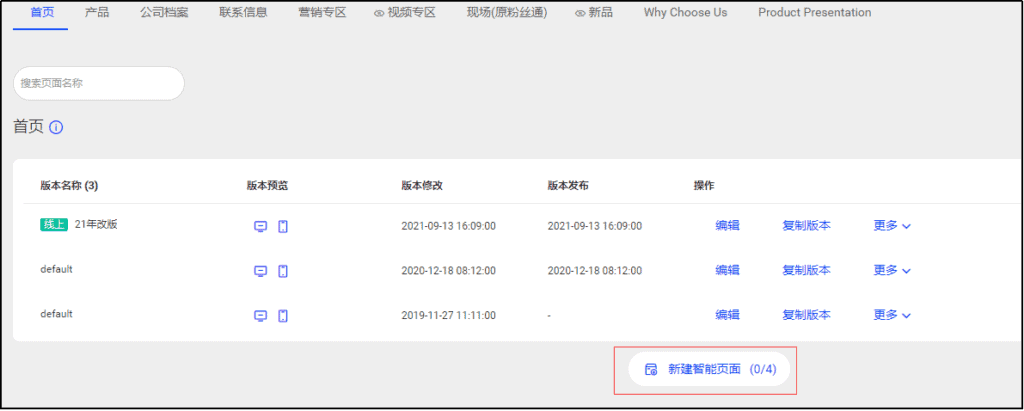Open mobile preview for 2019-11-27 default version
The height and width of the screenshot is (411, 1024).
(283, 316)
